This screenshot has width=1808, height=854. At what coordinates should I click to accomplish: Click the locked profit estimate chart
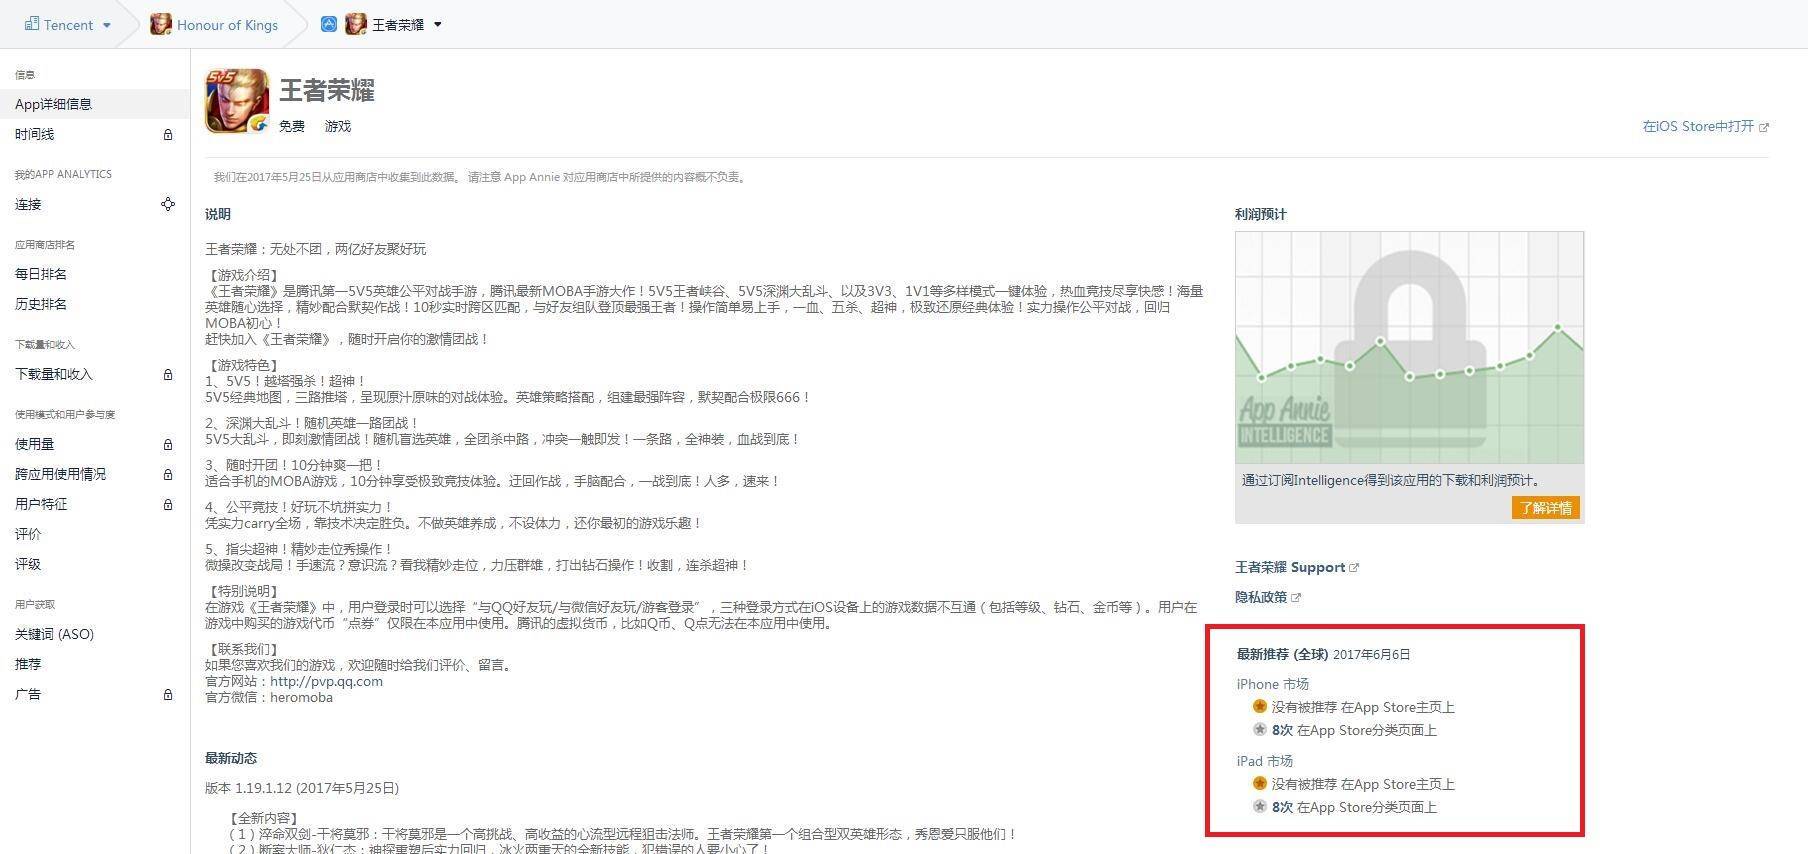pos(1409,347)
